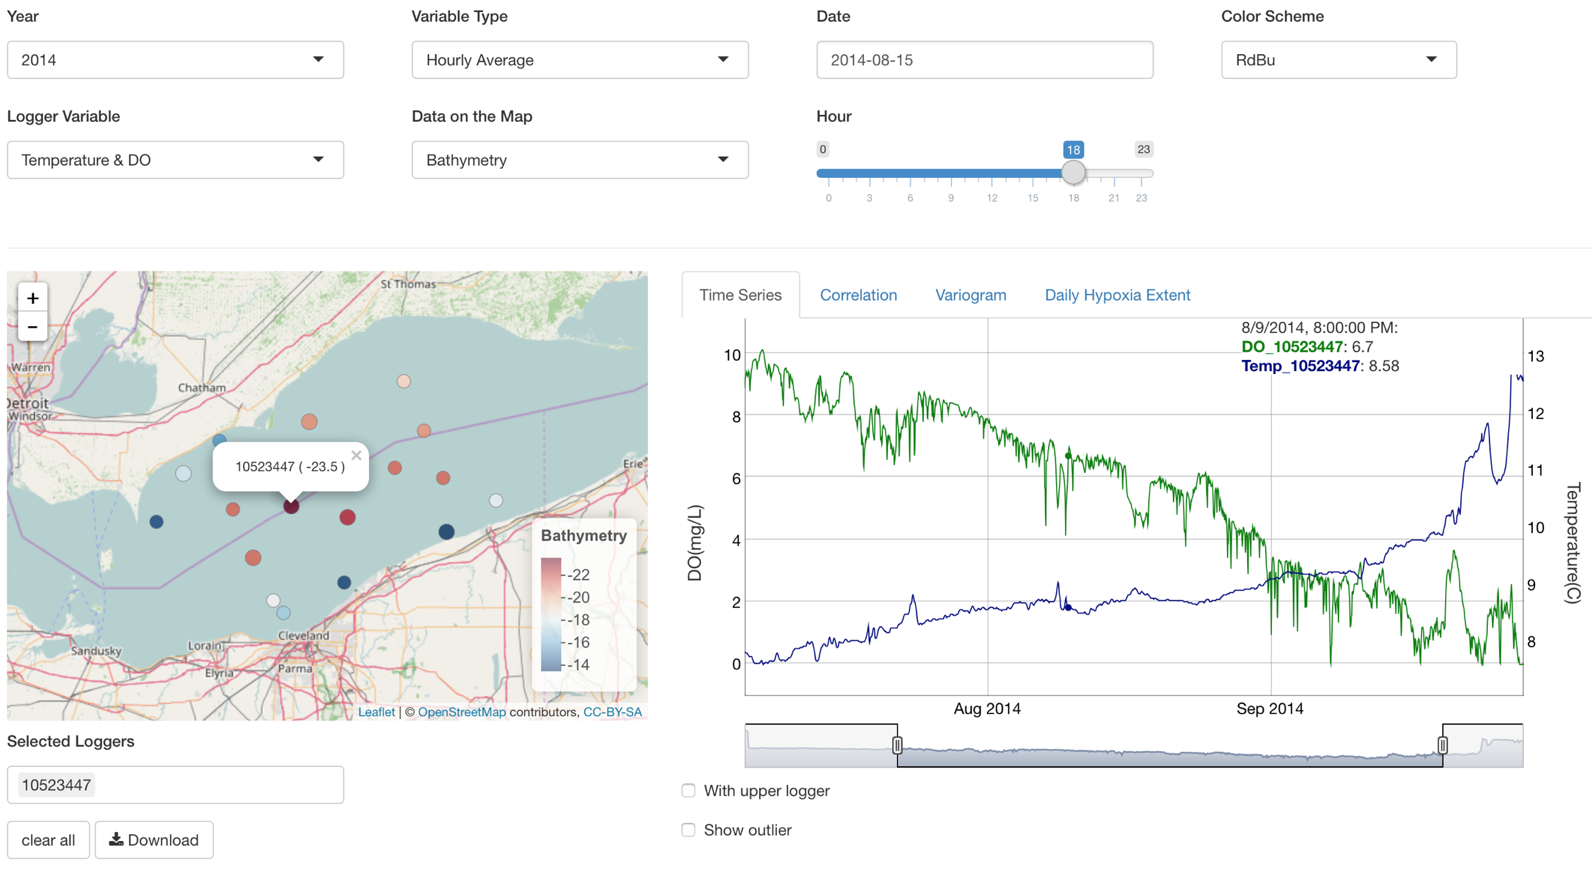Click the download icon button

154,840
